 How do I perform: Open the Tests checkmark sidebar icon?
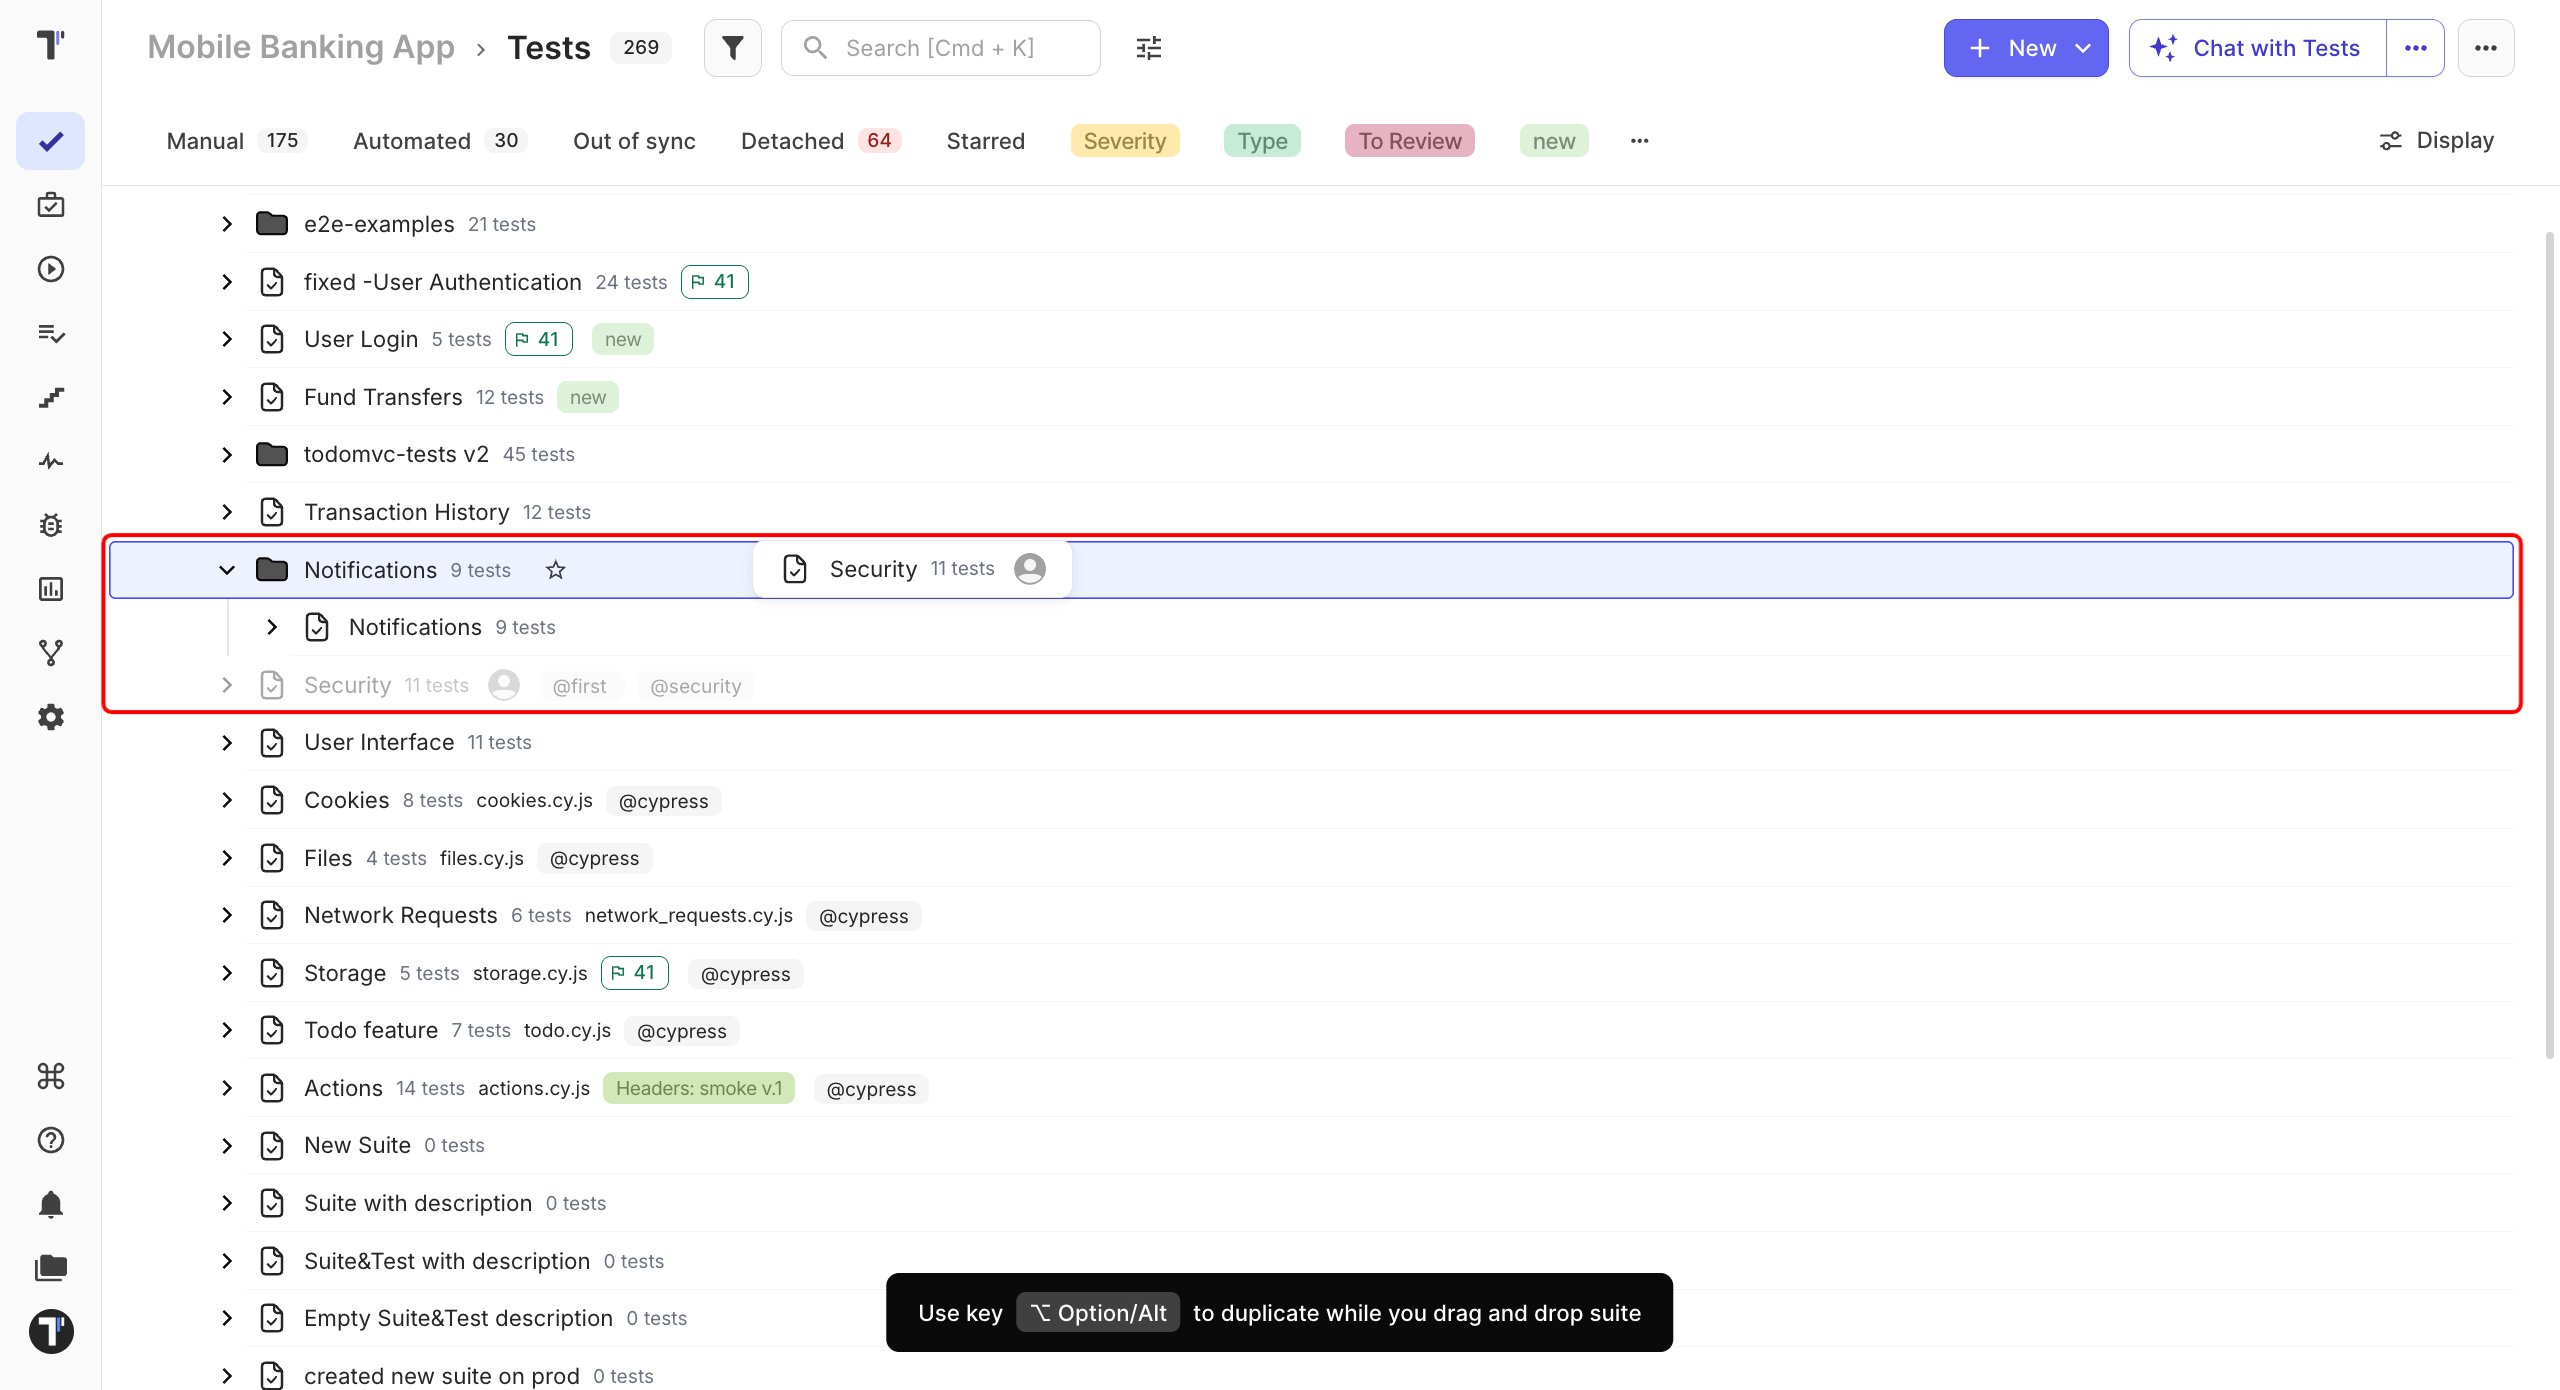[51, 141]
